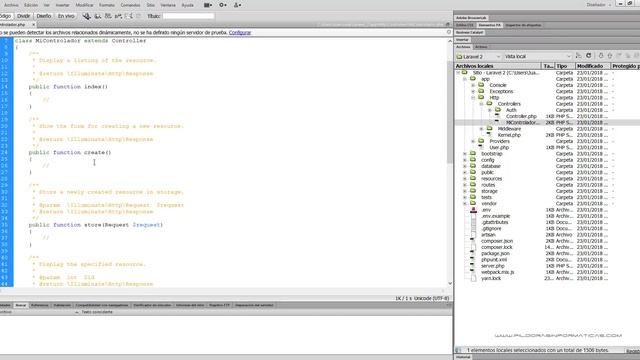Switch to Dividir split view
640x360 pixels.
(x=23, y=16)
